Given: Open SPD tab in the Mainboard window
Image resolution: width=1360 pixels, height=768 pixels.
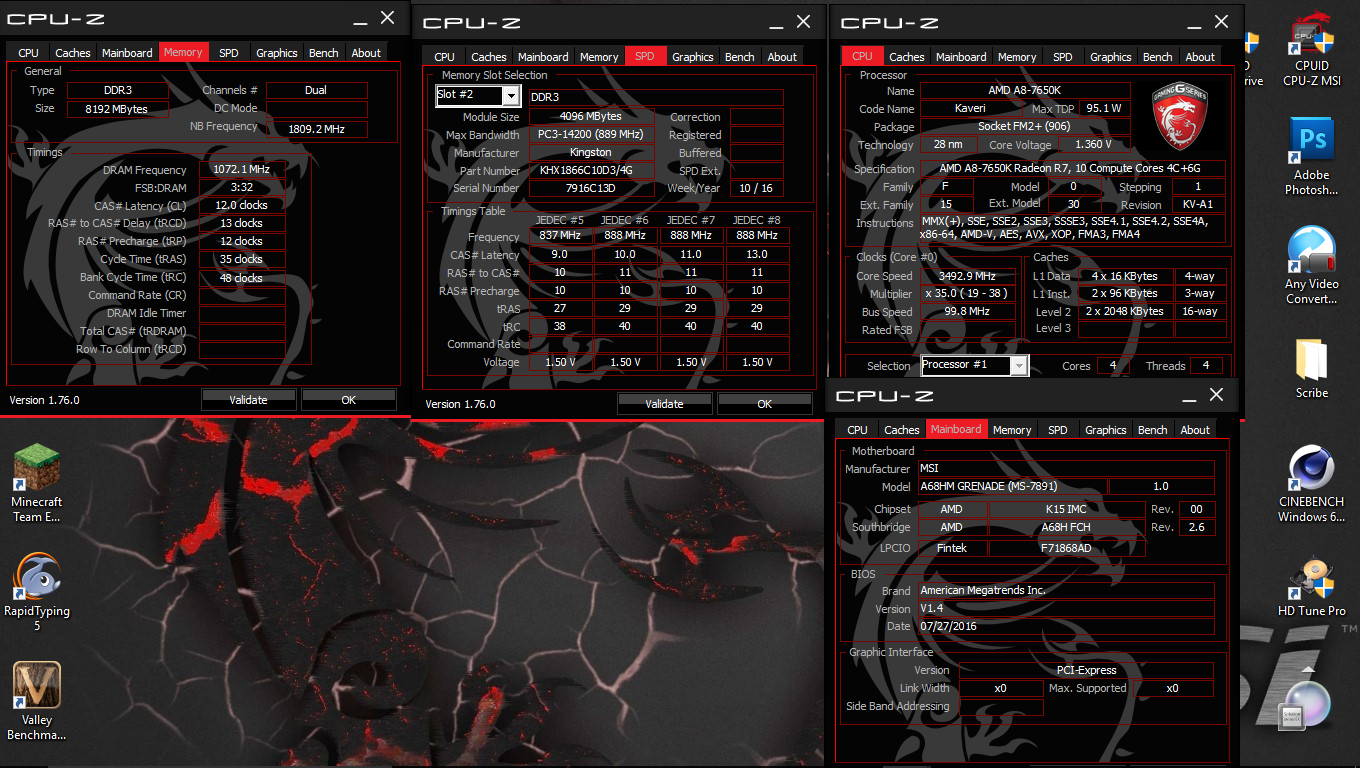Looking at the screenshot, I should (1058, 430).
